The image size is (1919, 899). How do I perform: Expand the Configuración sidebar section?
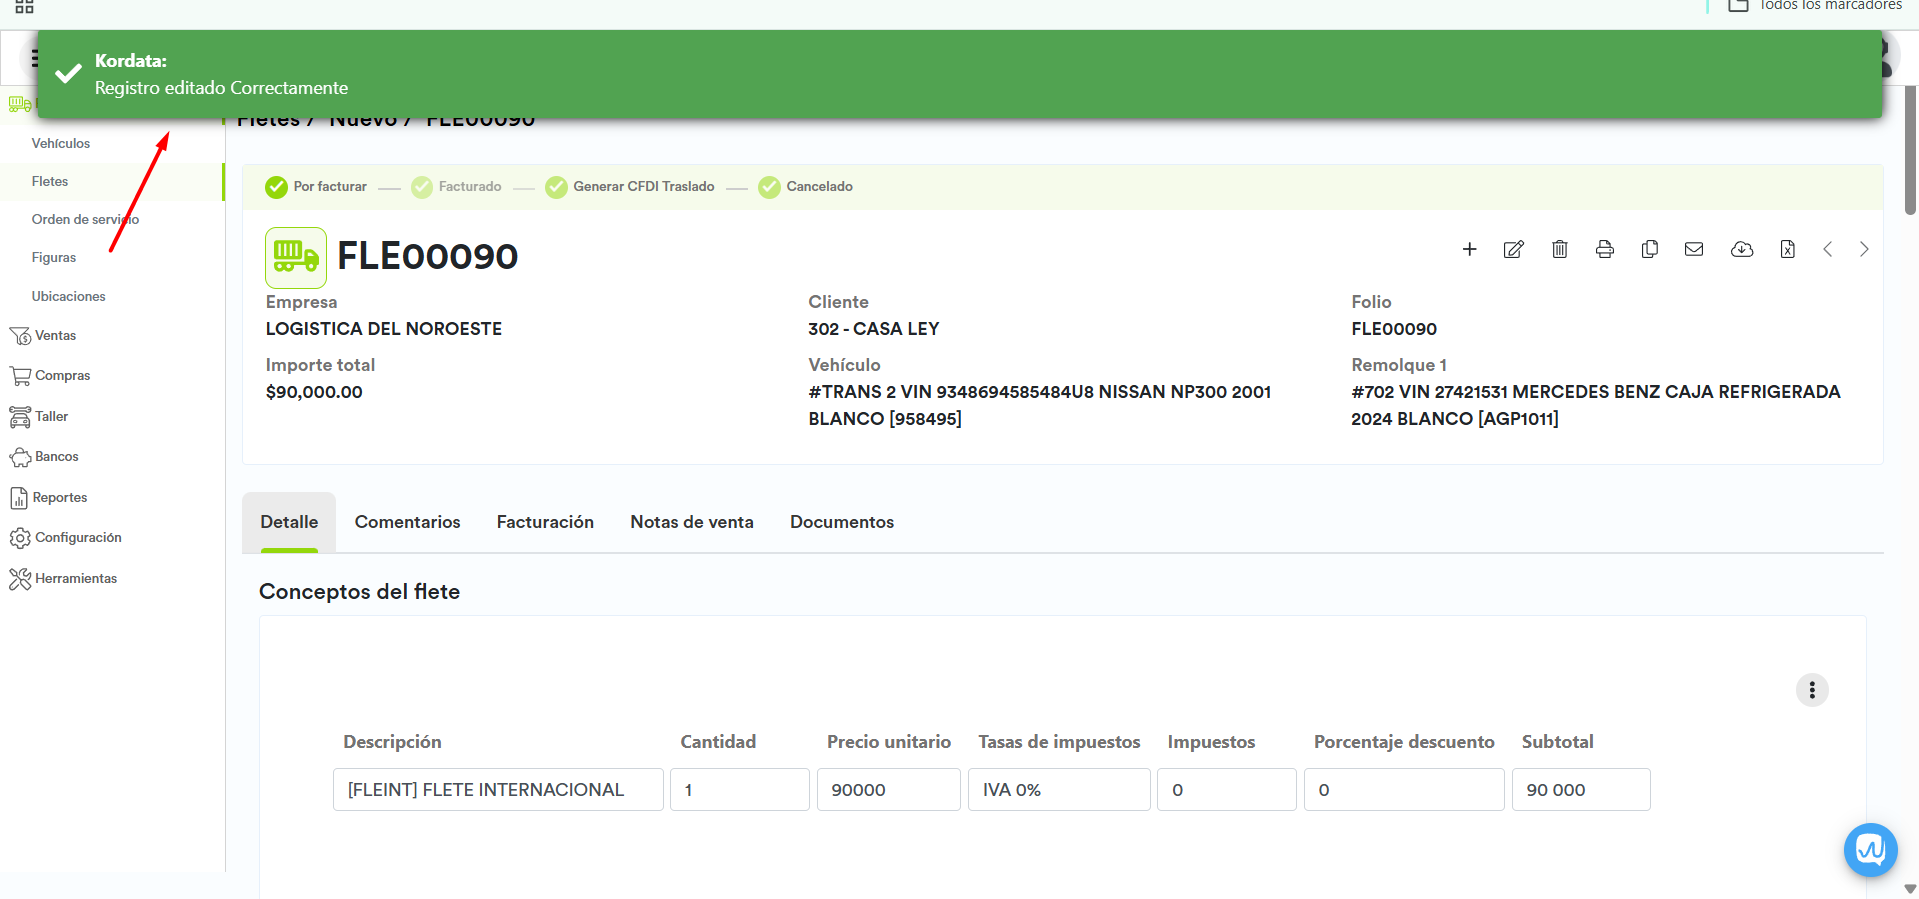78,538
